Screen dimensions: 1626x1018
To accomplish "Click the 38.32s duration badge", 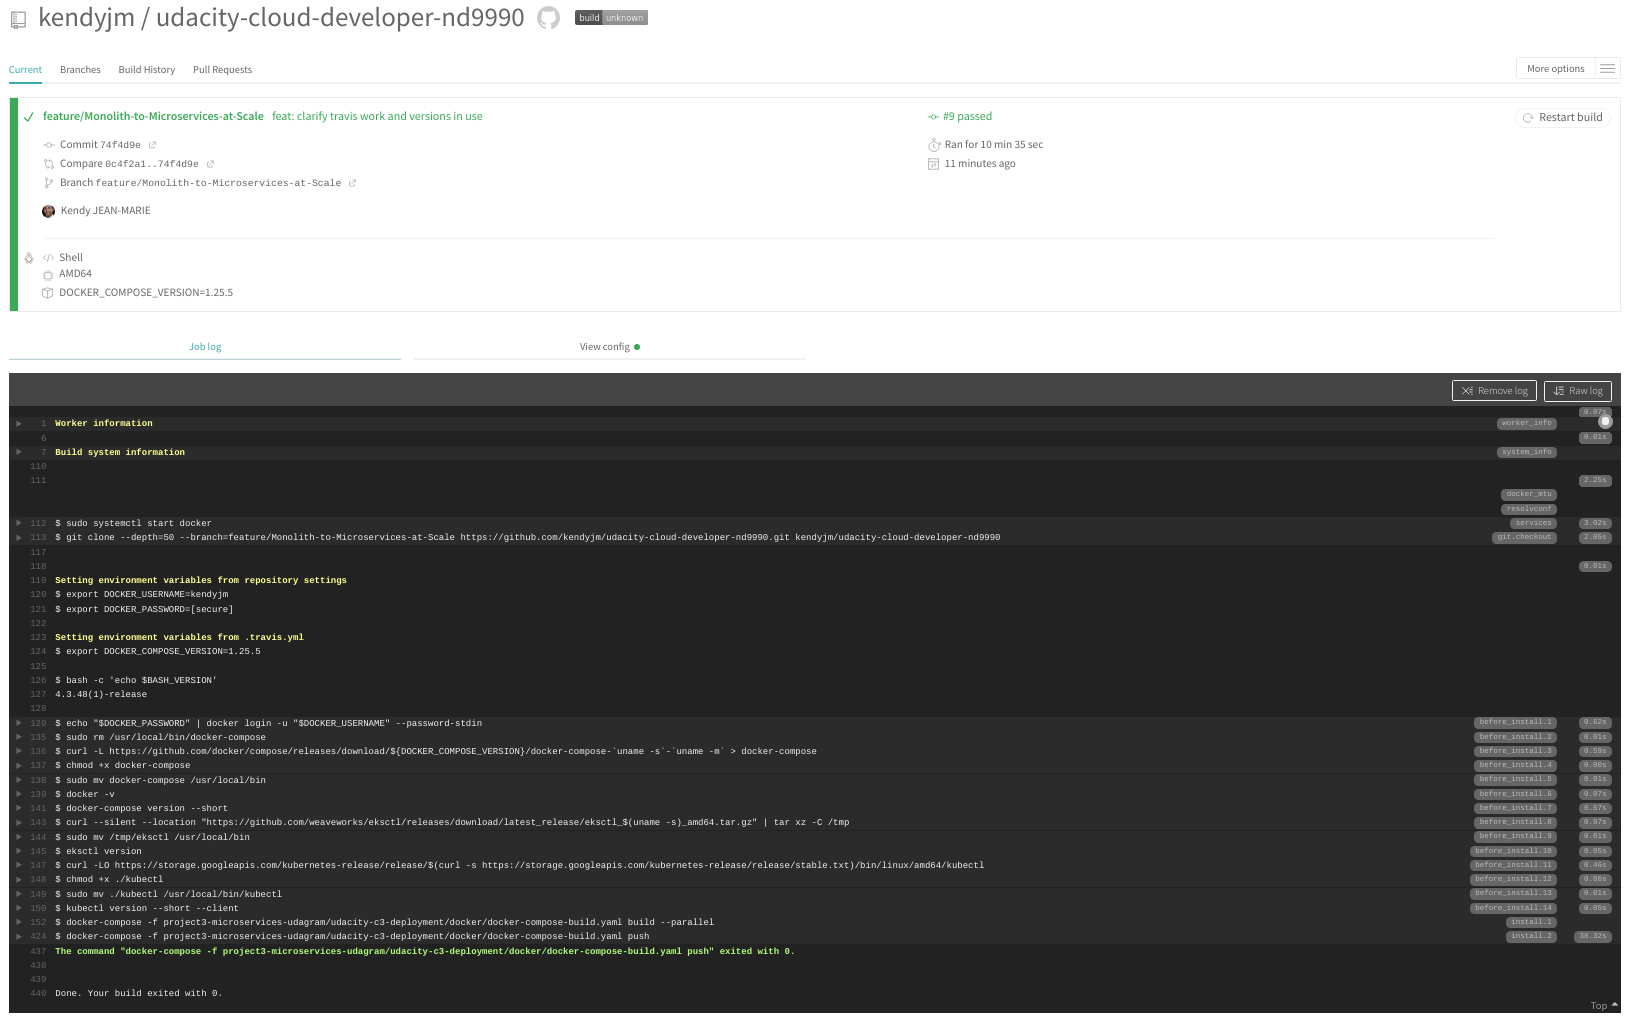I will (x=1593, y=936).
